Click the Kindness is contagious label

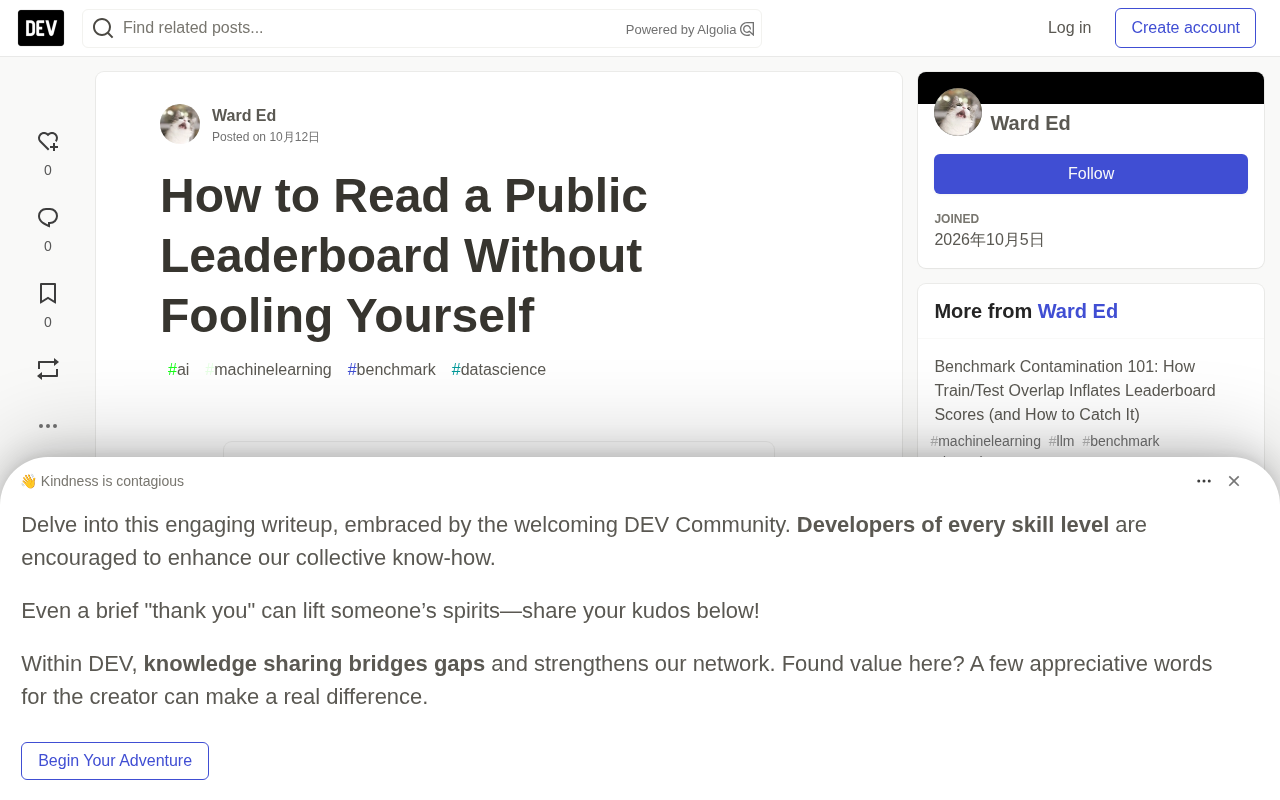[x=112, y=481]
